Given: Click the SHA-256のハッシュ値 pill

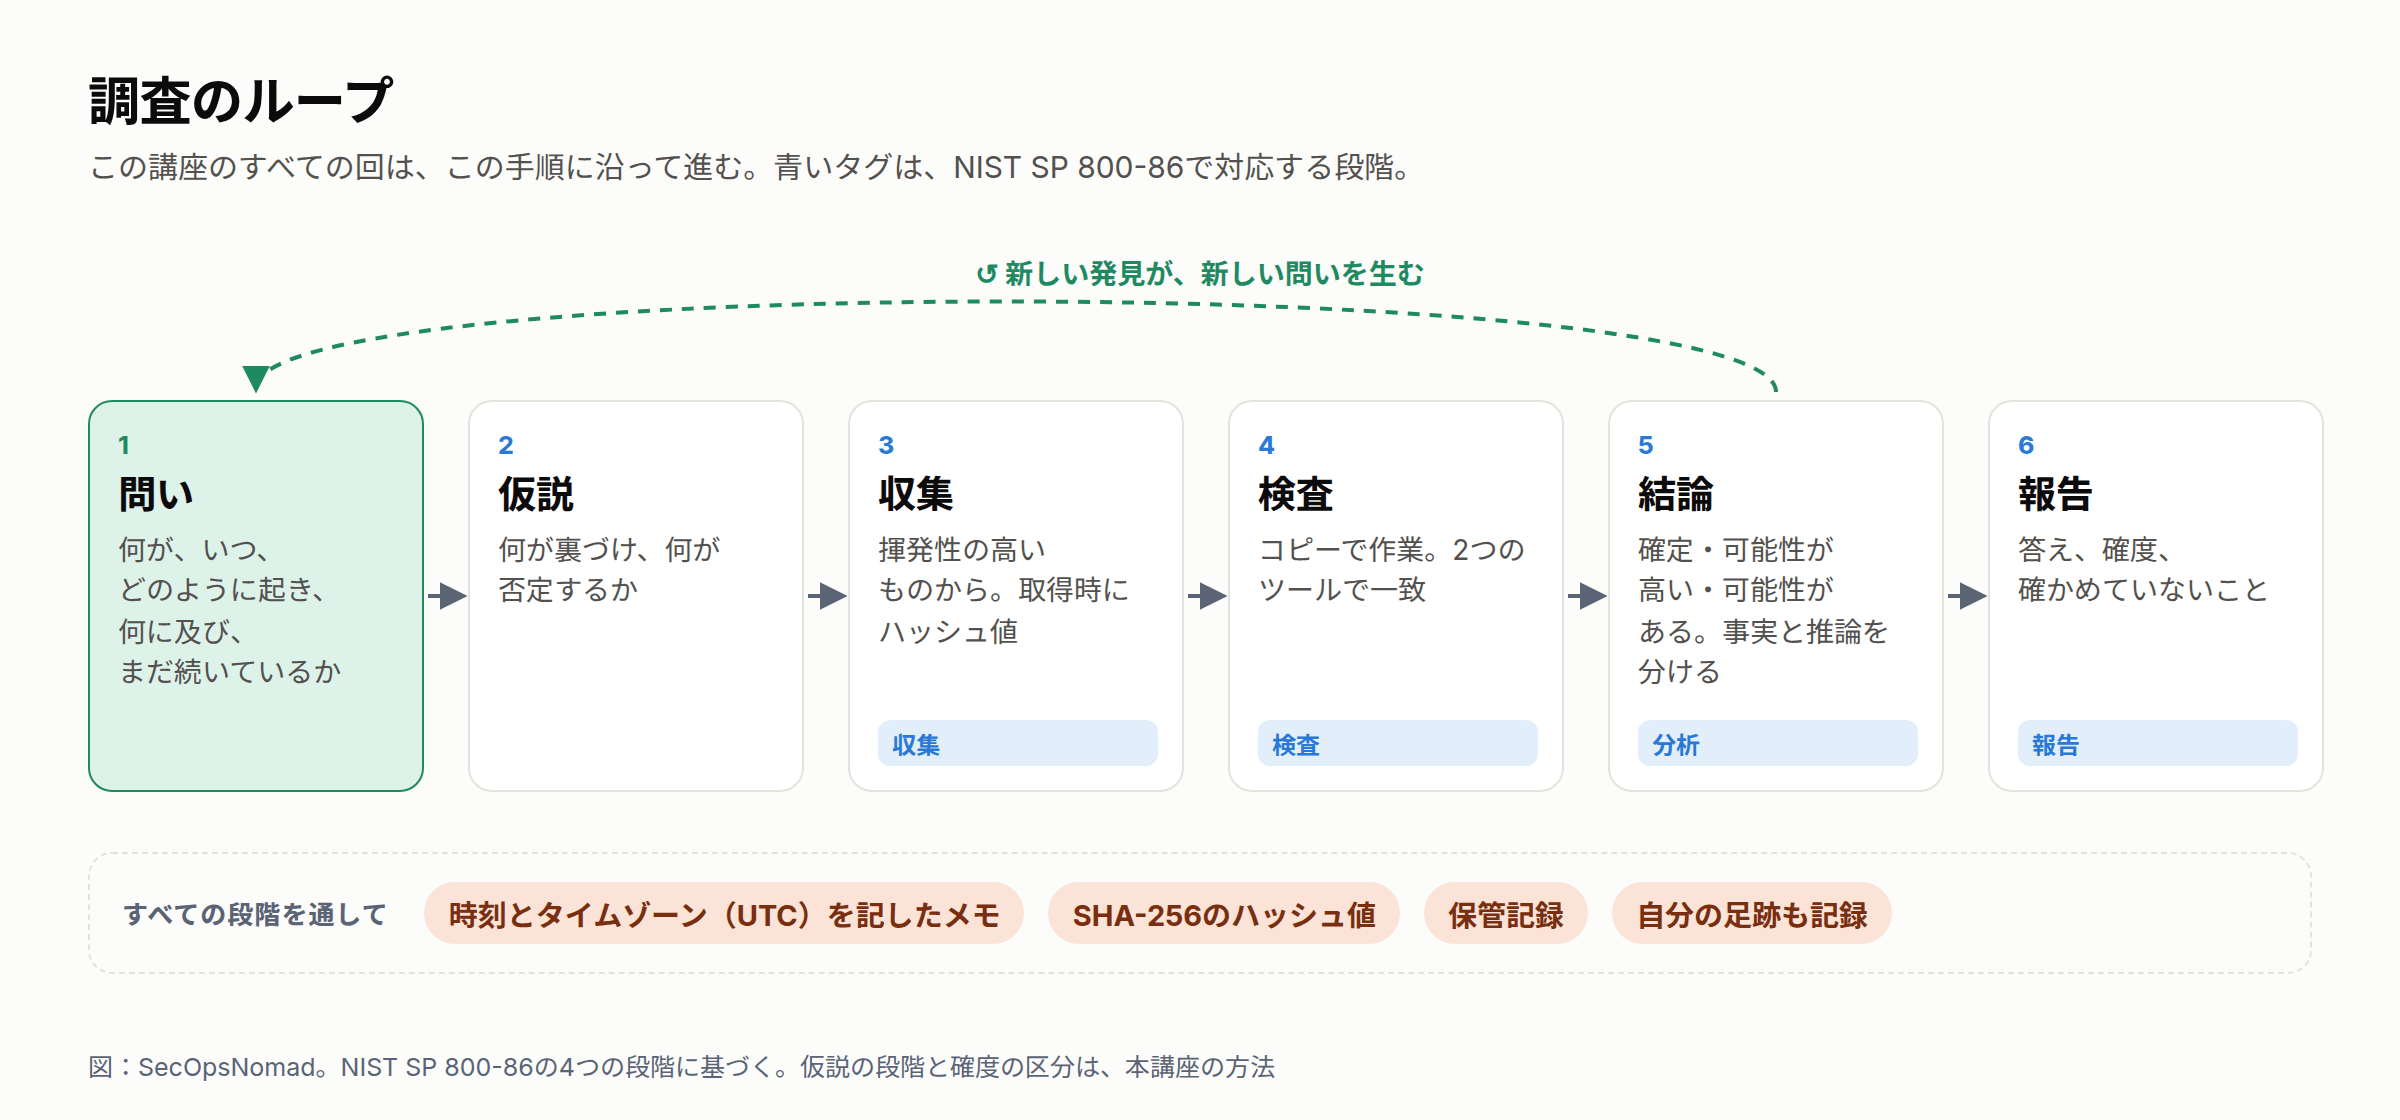Looking at the screenshot, I should 1224,914.
